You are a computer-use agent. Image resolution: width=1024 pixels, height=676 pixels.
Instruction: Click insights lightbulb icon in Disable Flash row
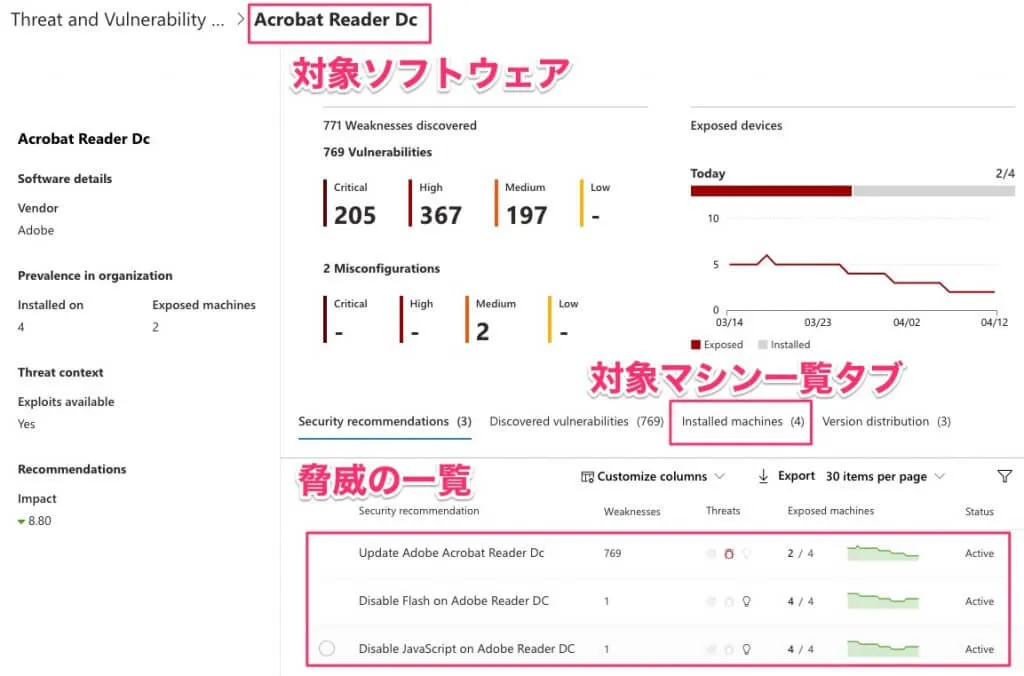coord(746,601)
